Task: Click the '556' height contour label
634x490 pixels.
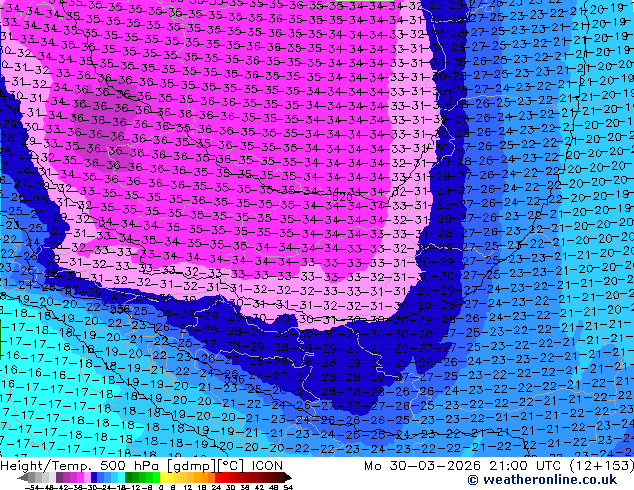Action: [x=120, y=309]
